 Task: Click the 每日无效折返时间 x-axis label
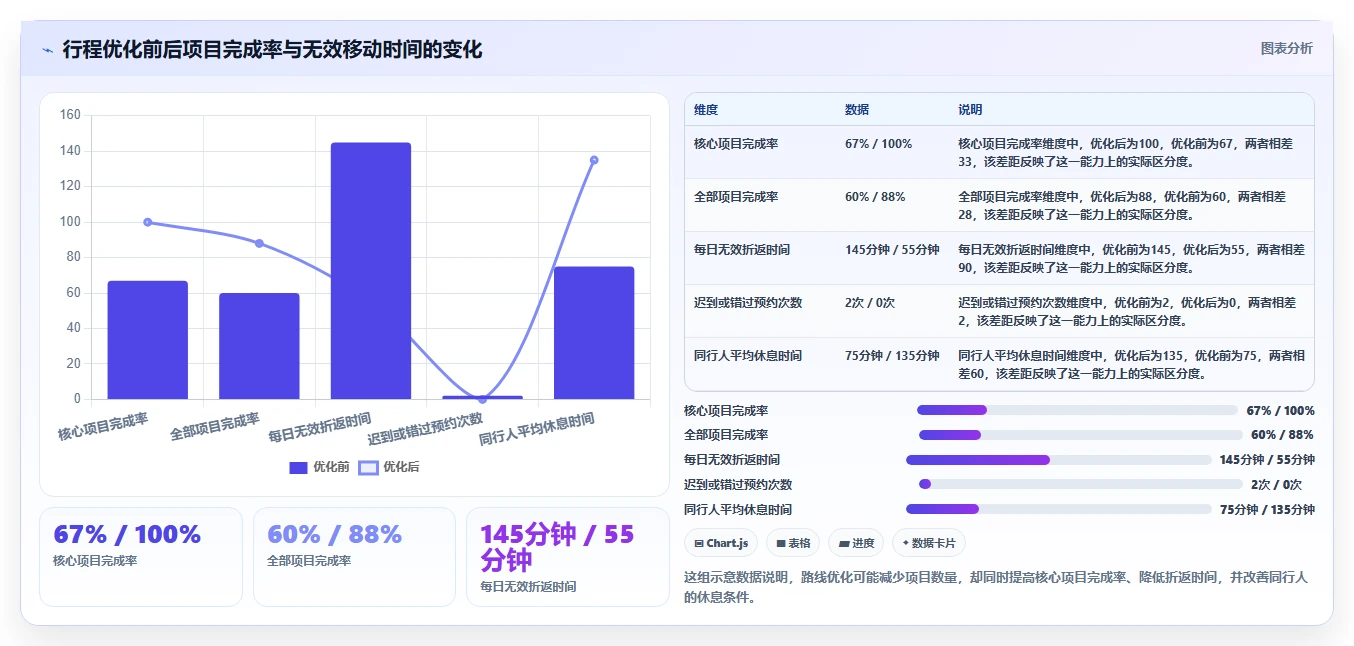(x=320, y=428)
